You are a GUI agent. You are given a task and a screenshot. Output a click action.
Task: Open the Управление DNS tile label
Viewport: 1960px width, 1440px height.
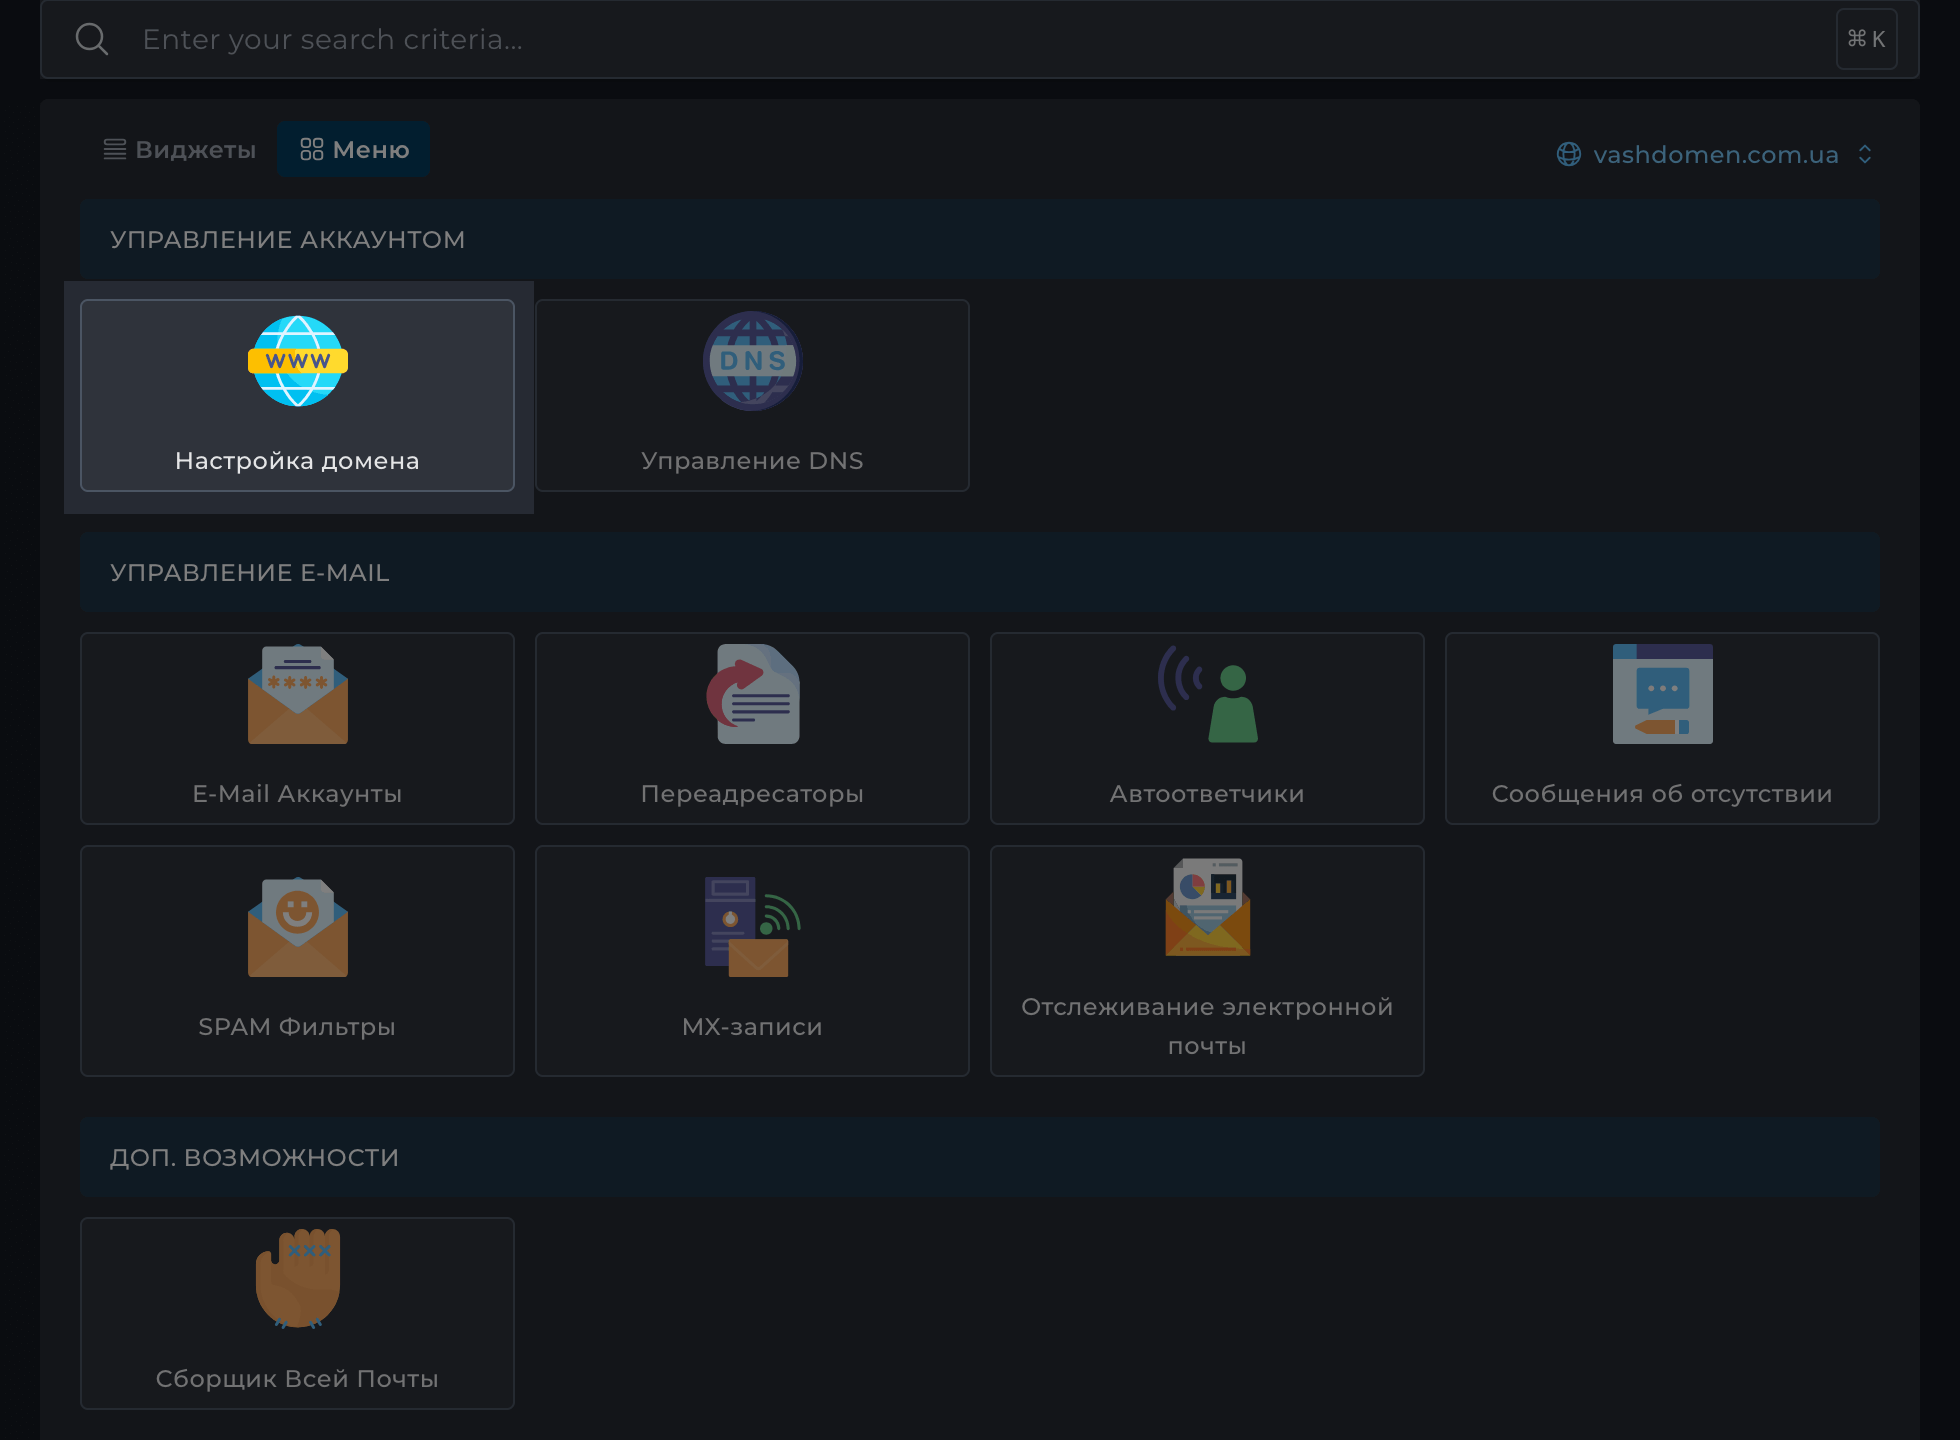click(752, 461)
